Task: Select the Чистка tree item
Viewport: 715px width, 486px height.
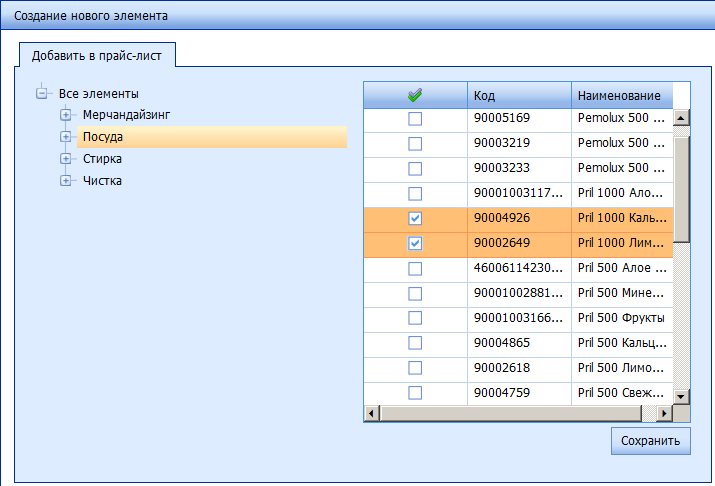Action: point(103,181)
